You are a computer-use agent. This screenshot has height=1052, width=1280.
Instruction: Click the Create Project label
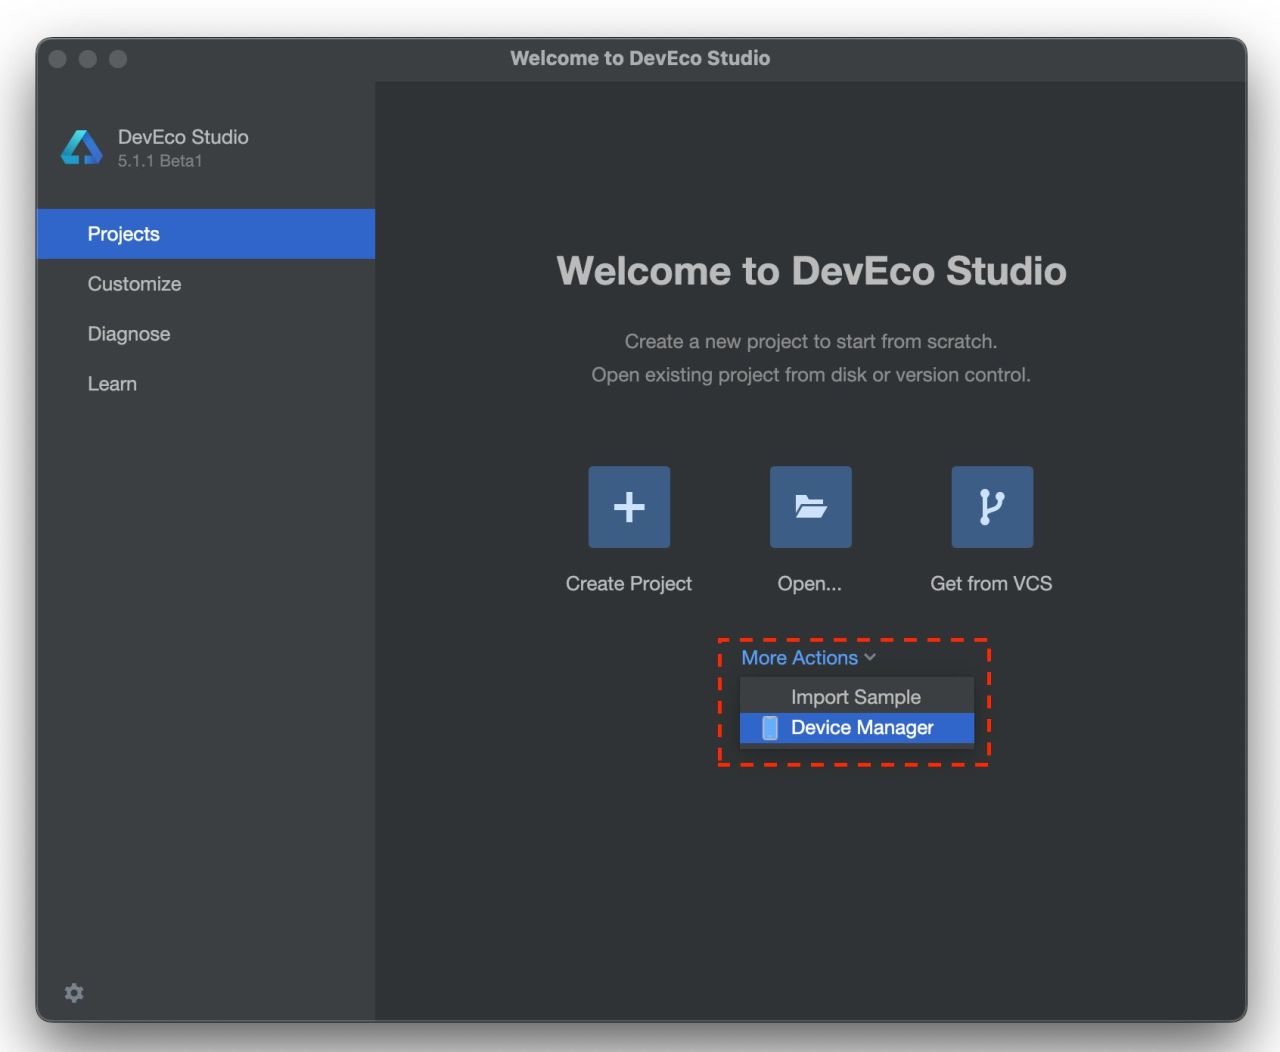click(x=629, y=584)
